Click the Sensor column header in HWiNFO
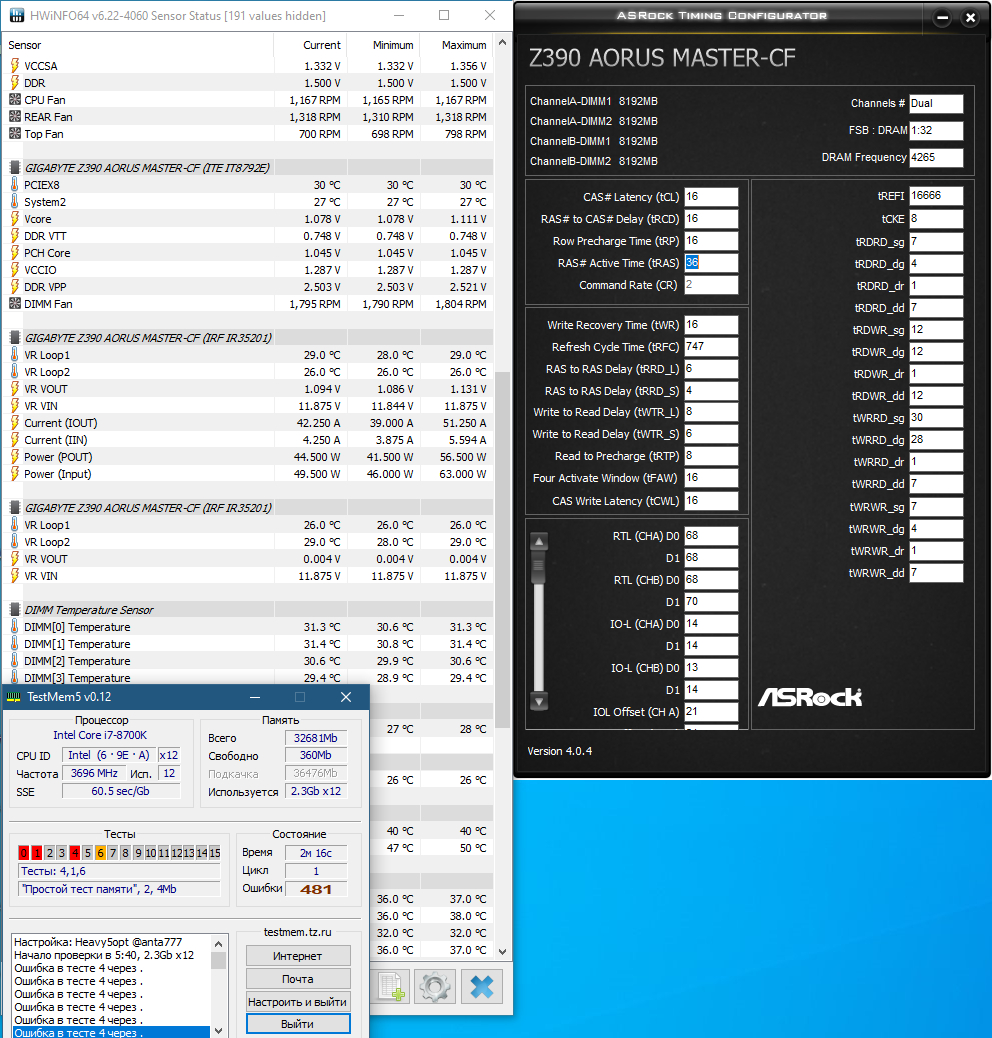992x1038 pixels. (138, 45)
